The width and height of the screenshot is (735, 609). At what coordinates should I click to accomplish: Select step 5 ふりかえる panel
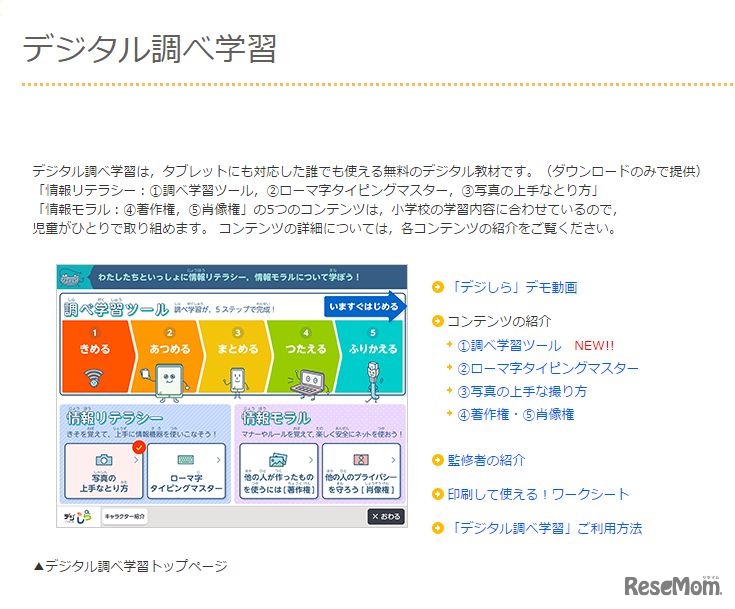370,357
